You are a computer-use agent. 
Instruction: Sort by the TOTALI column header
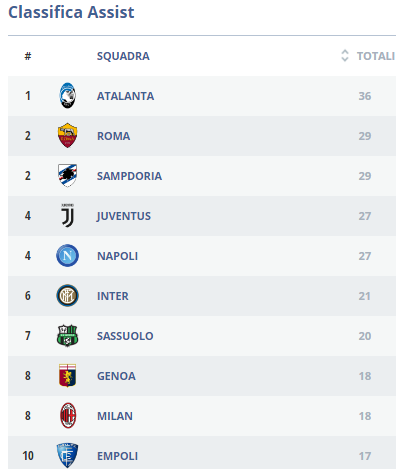pos(376,56)
